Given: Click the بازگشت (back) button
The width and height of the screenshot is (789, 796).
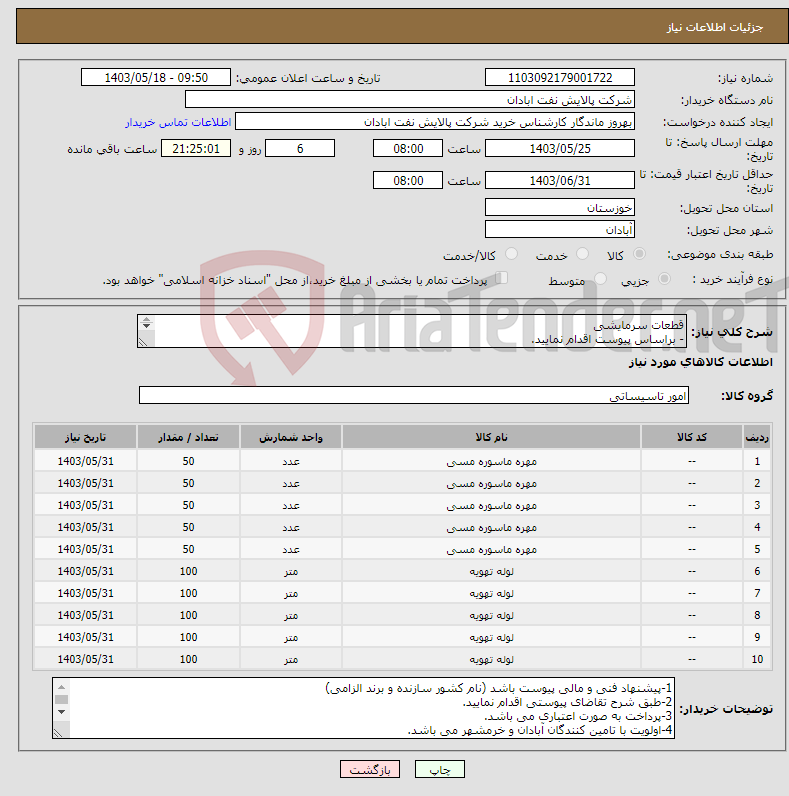Looking at the screenshot, I should (370, 770).
